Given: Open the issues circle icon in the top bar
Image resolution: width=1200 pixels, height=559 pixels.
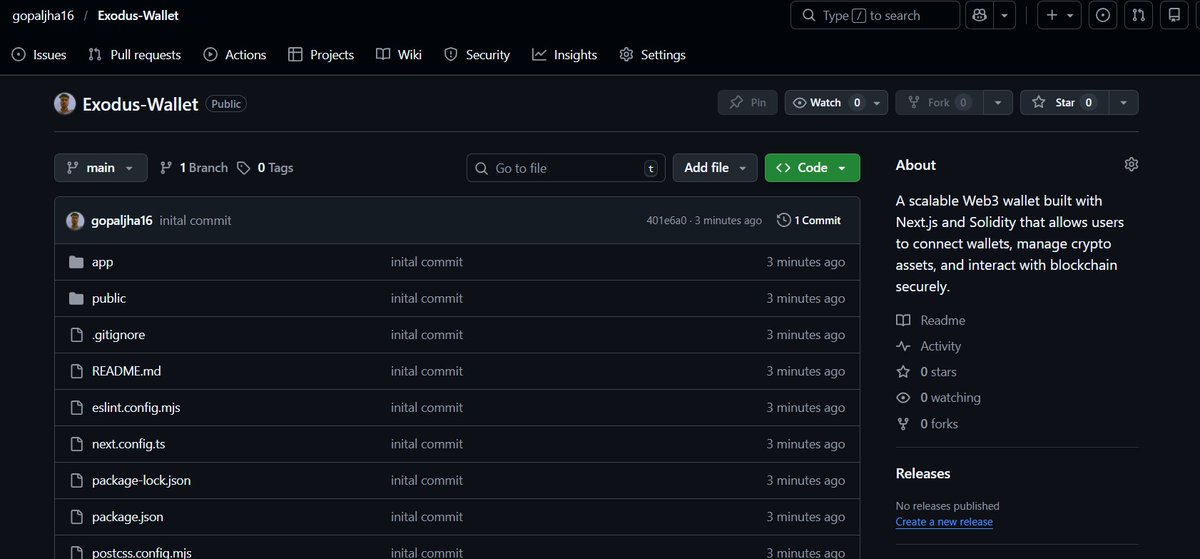Looking at the screenshot, I should click(1103, 16).
